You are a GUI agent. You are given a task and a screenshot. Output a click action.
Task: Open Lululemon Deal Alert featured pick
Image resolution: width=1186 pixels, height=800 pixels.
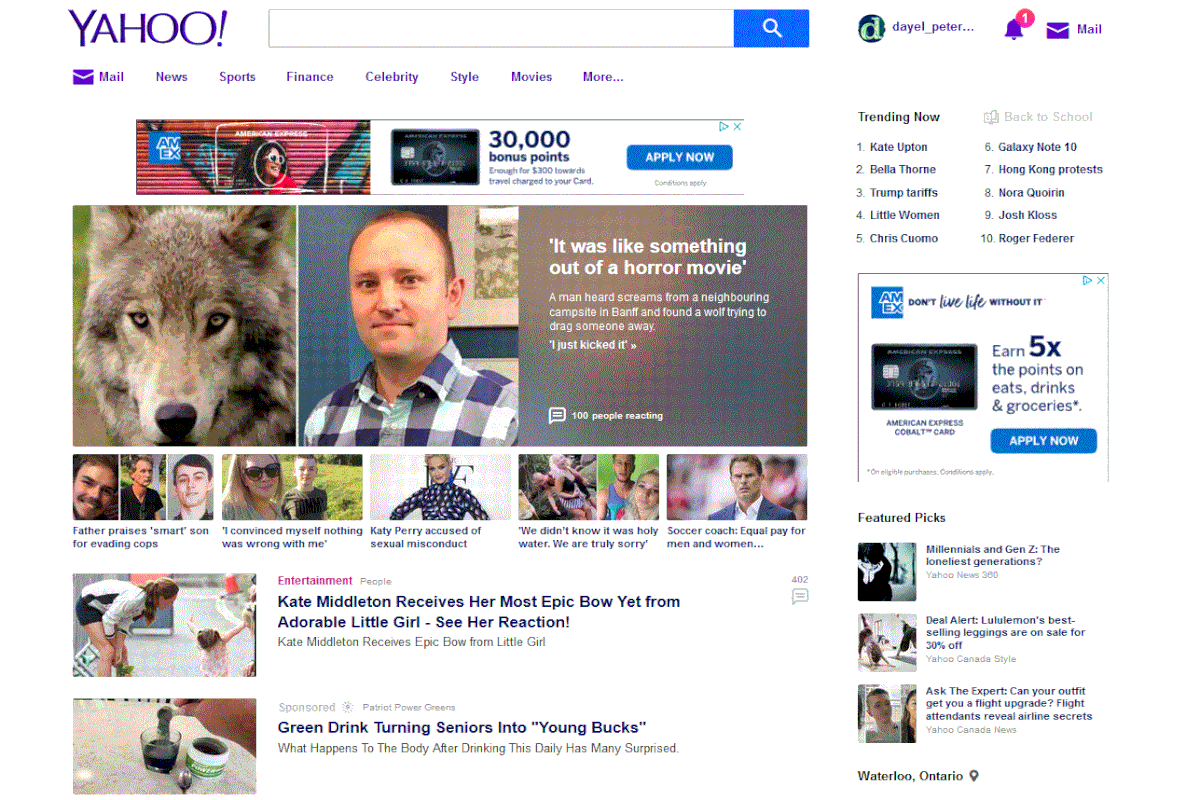[1005, 633]
